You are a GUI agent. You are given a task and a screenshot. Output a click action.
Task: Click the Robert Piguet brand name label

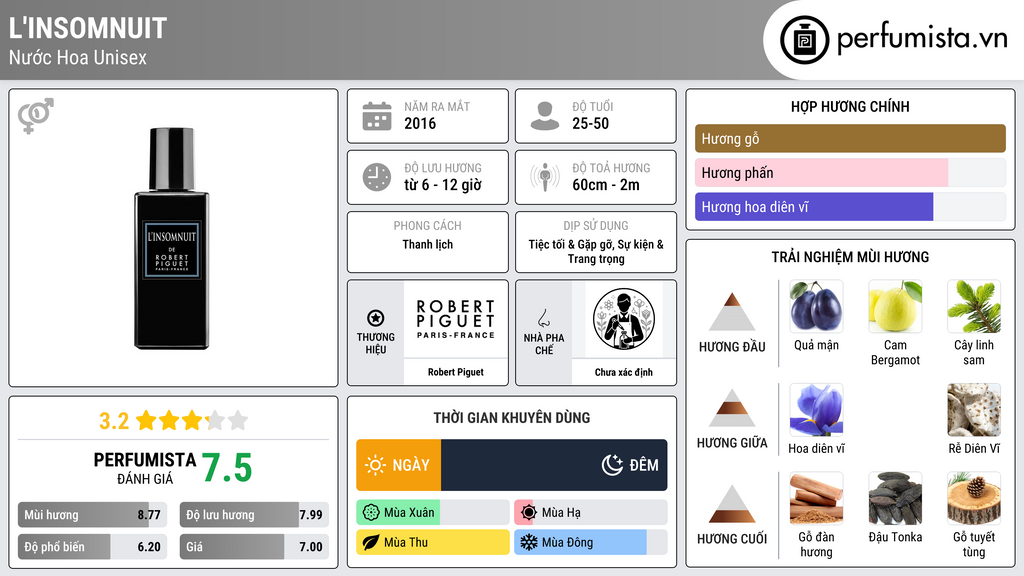[x=456, y=372]
